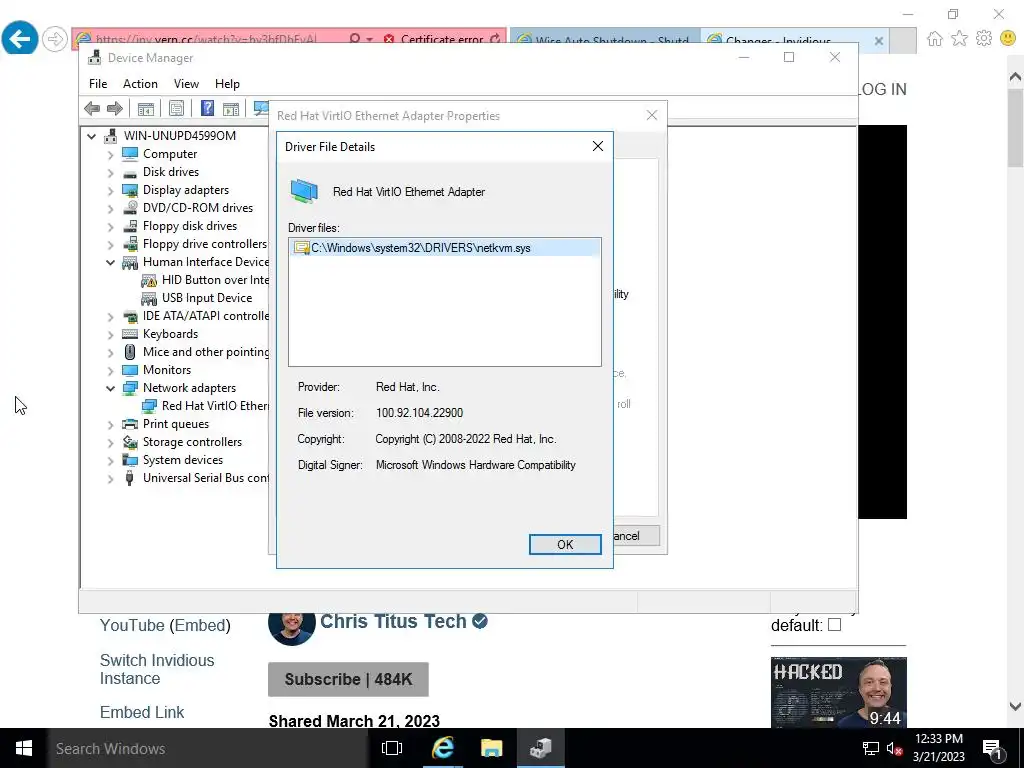Click the Device Manager taskbar icon

click(541, 748)
